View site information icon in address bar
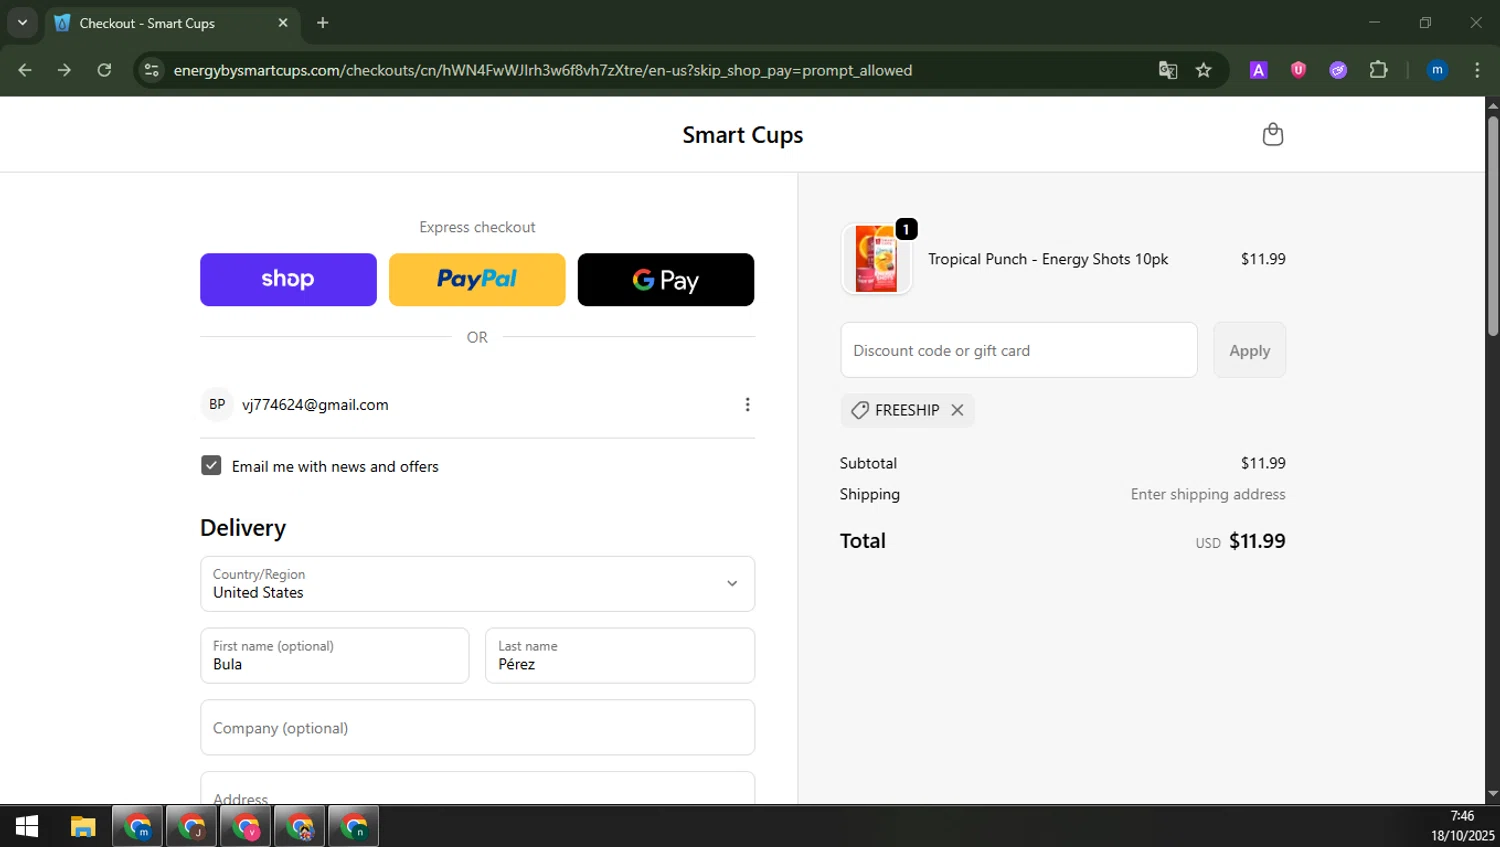This screenshot has width=1500, height=847. tap(151, 70)
